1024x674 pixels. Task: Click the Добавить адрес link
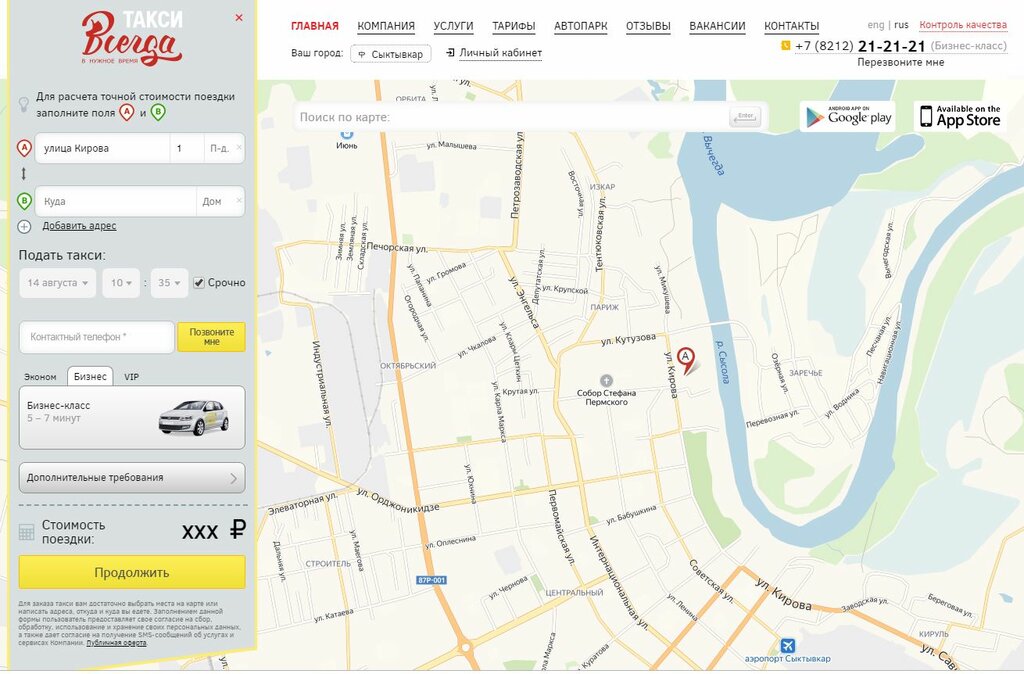click(x=79, y=226)
